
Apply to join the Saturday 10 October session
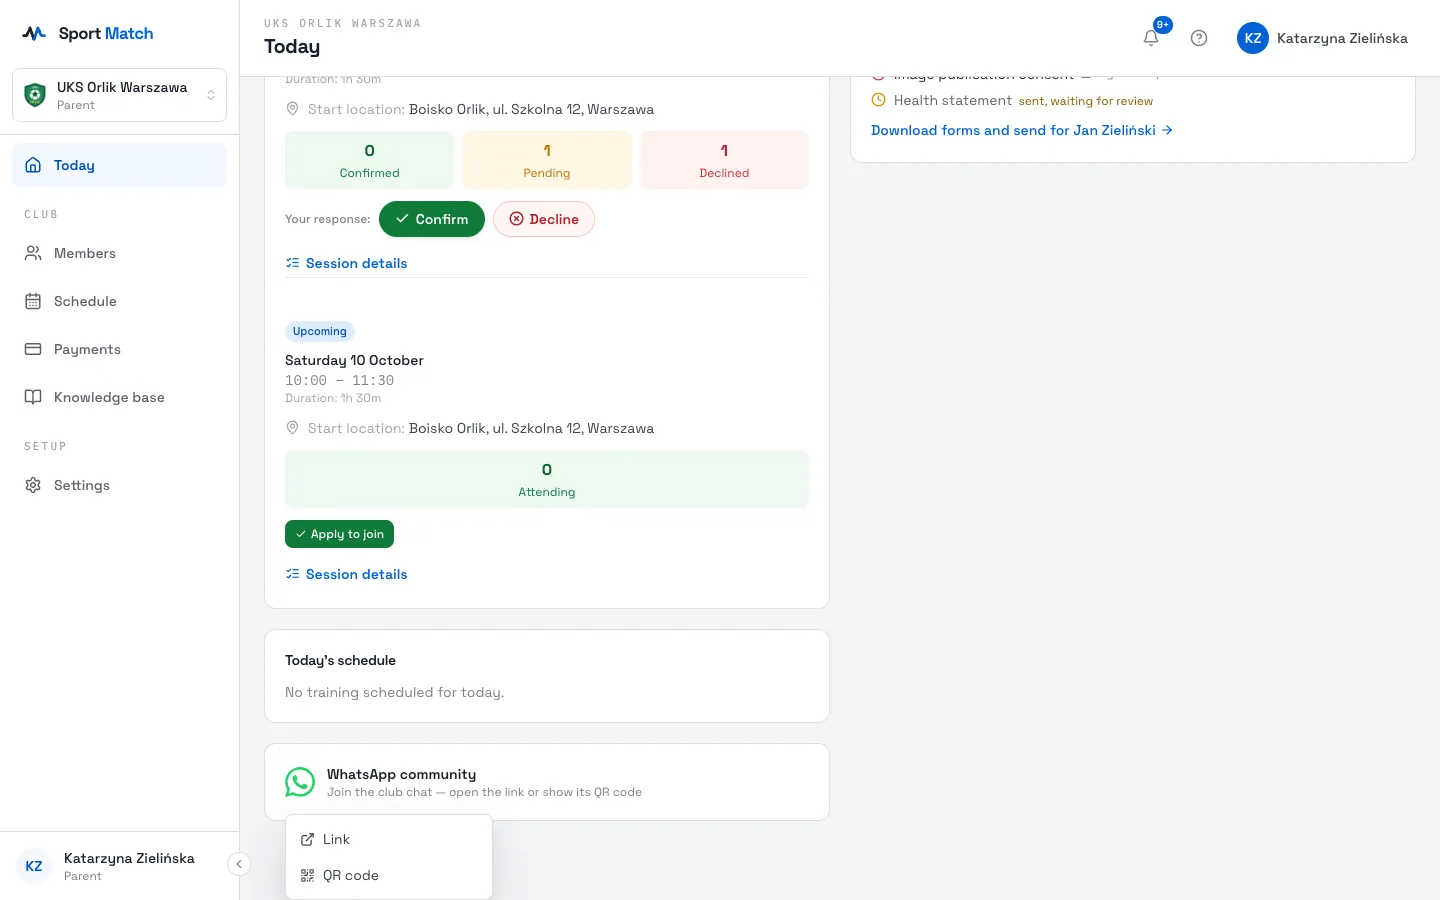pyautogui.click(x=339, y=534)
